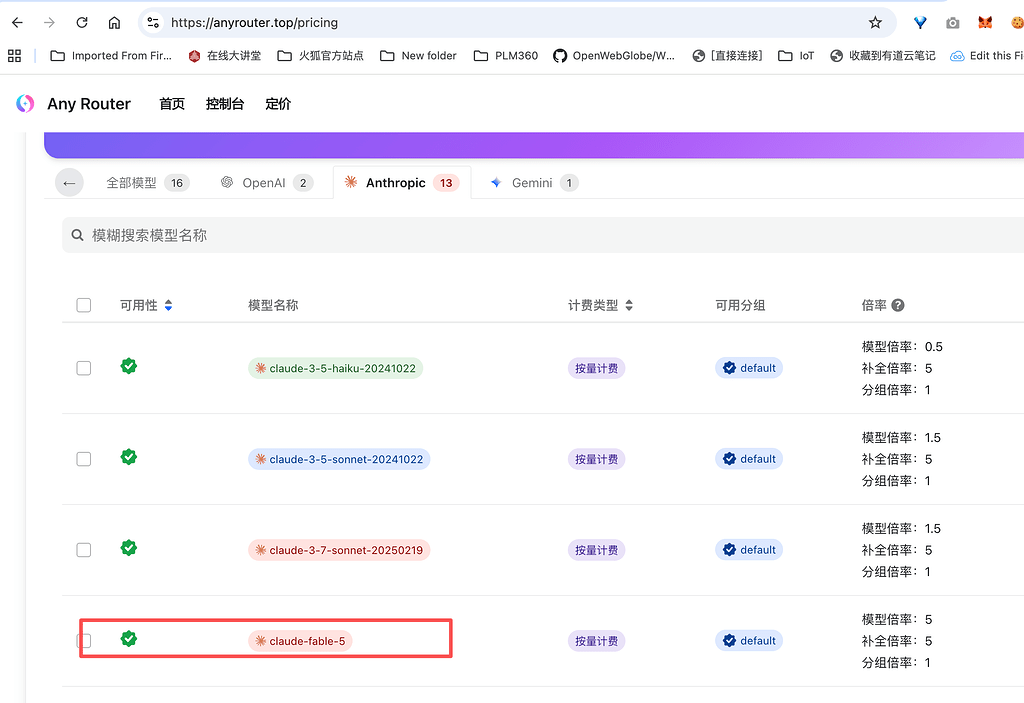Viewport: 1024px width, 703px height.
Task: Check the claude-3-5-sonnet-20241022 row checkbox
Action: point(84,459)
